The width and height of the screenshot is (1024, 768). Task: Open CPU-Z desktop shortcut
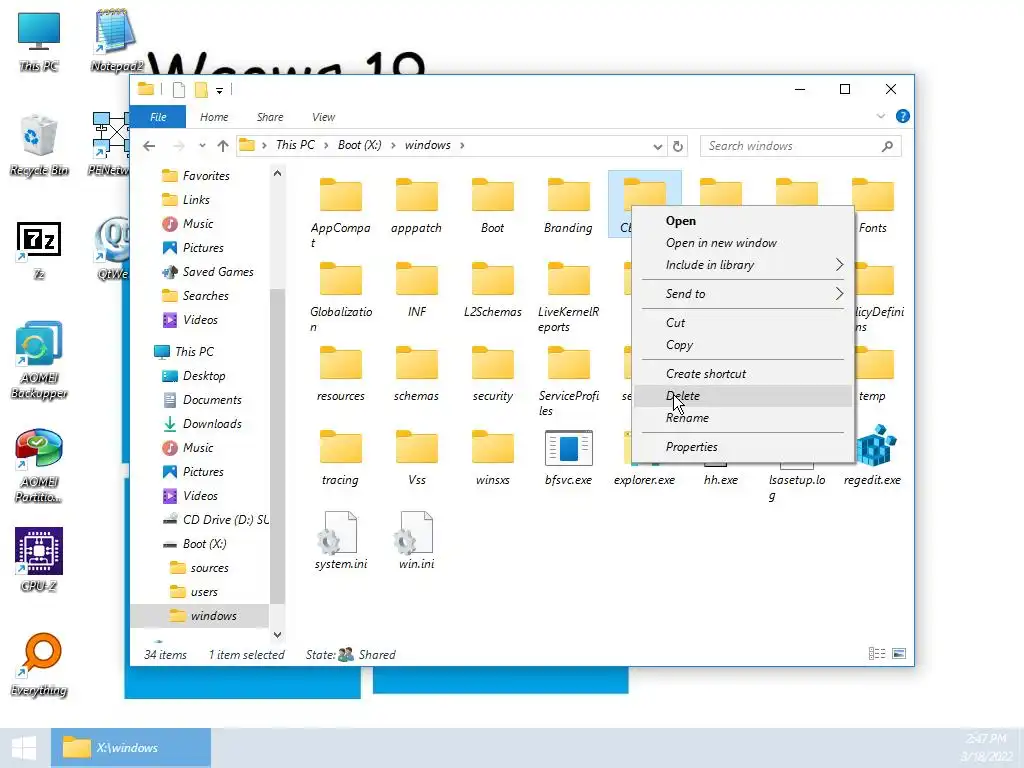click(39, 559)
